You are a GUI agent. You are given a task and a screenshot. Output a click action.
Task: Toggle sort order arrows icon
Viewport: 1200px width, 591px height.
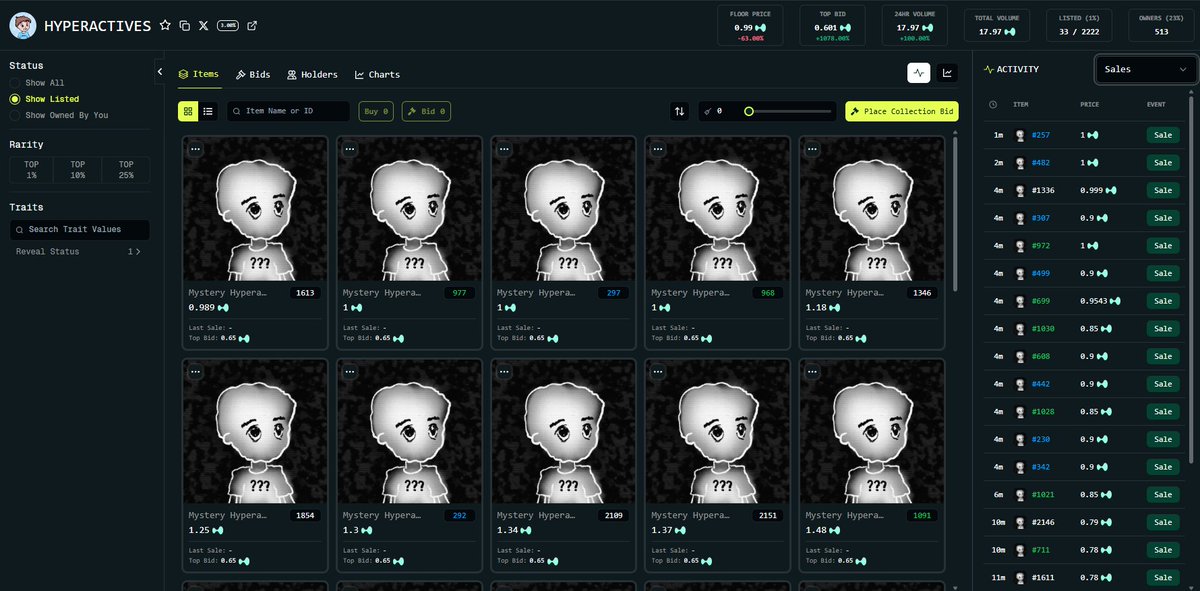[x=680, y=111]
